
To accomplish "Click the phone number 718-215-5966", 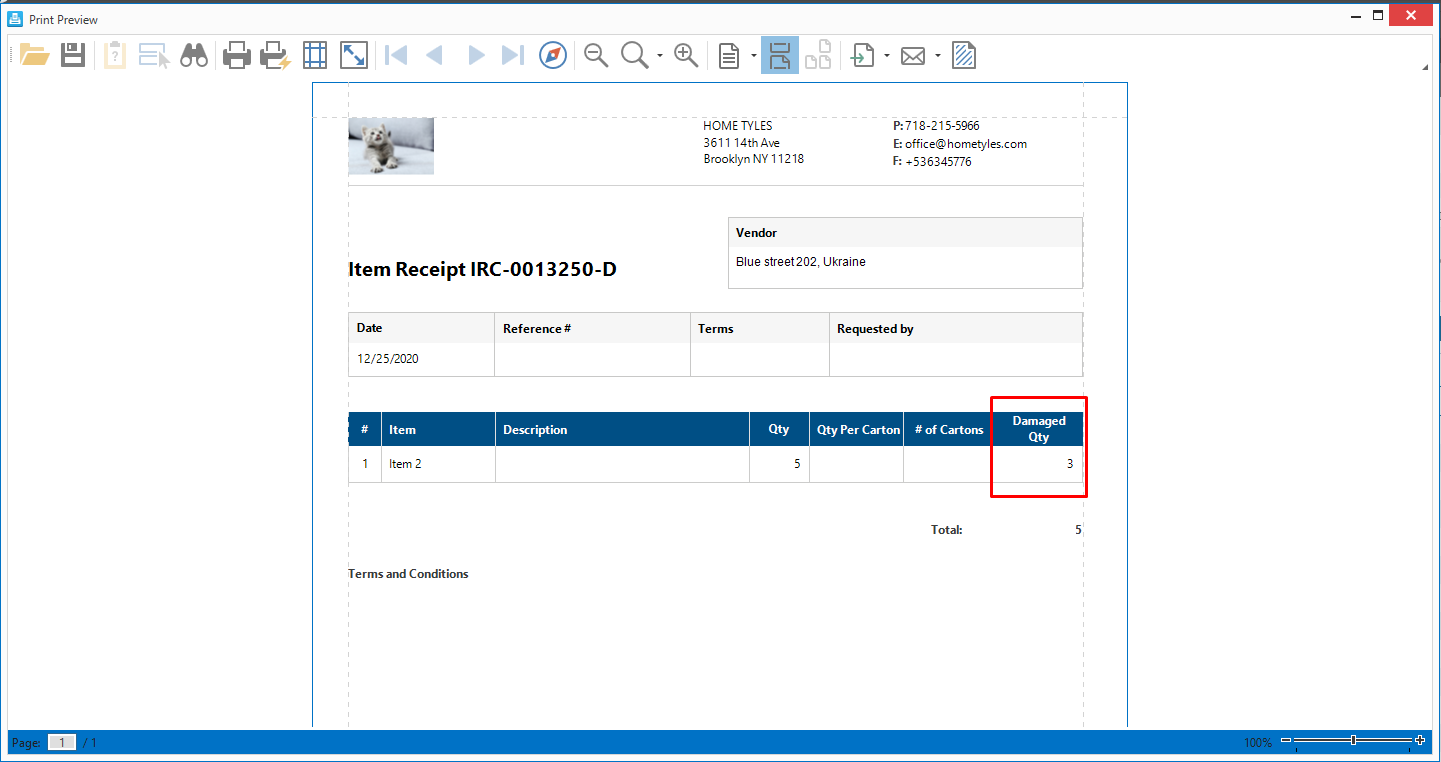I will (942, 126).
